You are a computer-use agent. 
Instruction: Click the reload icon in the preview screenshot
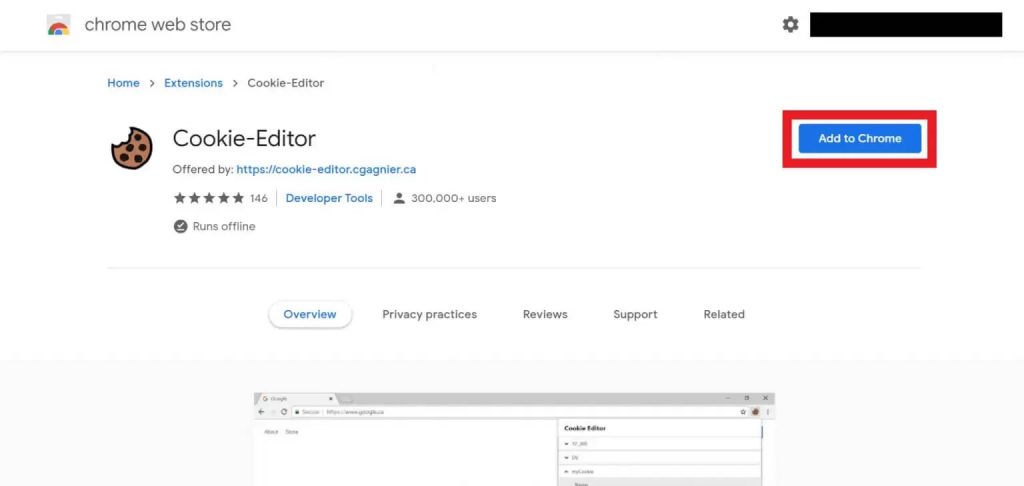click(284, 412)
